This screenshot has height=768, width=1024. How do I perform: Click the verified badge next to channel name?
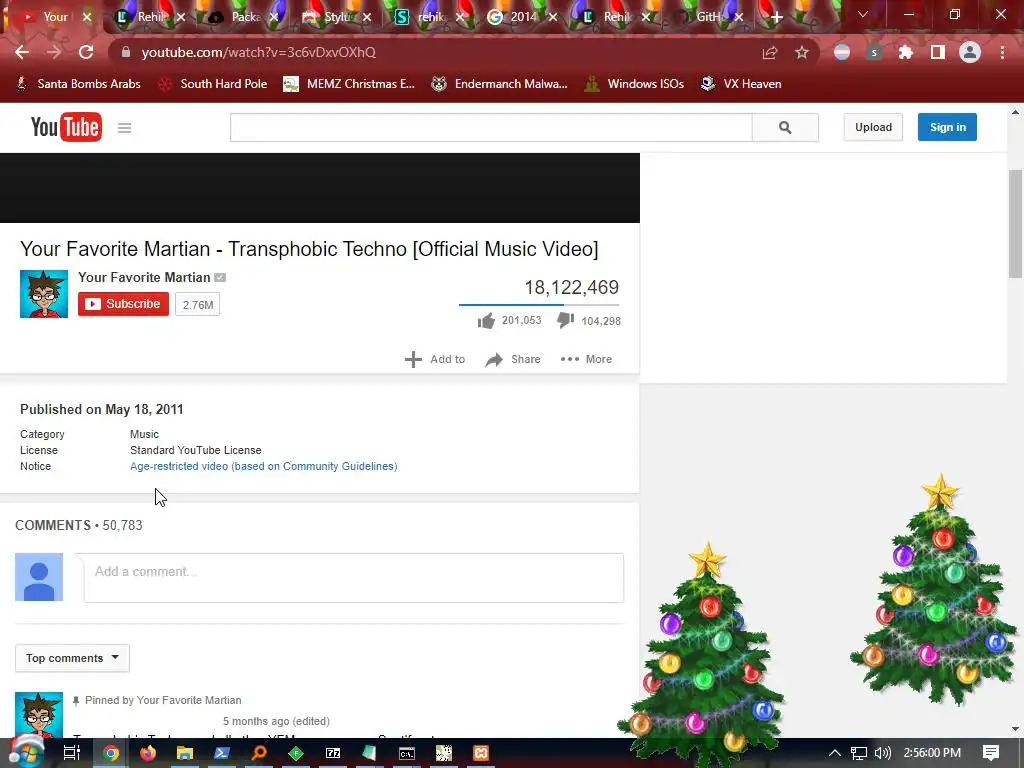pyautogui.click(x=220, y=278)
